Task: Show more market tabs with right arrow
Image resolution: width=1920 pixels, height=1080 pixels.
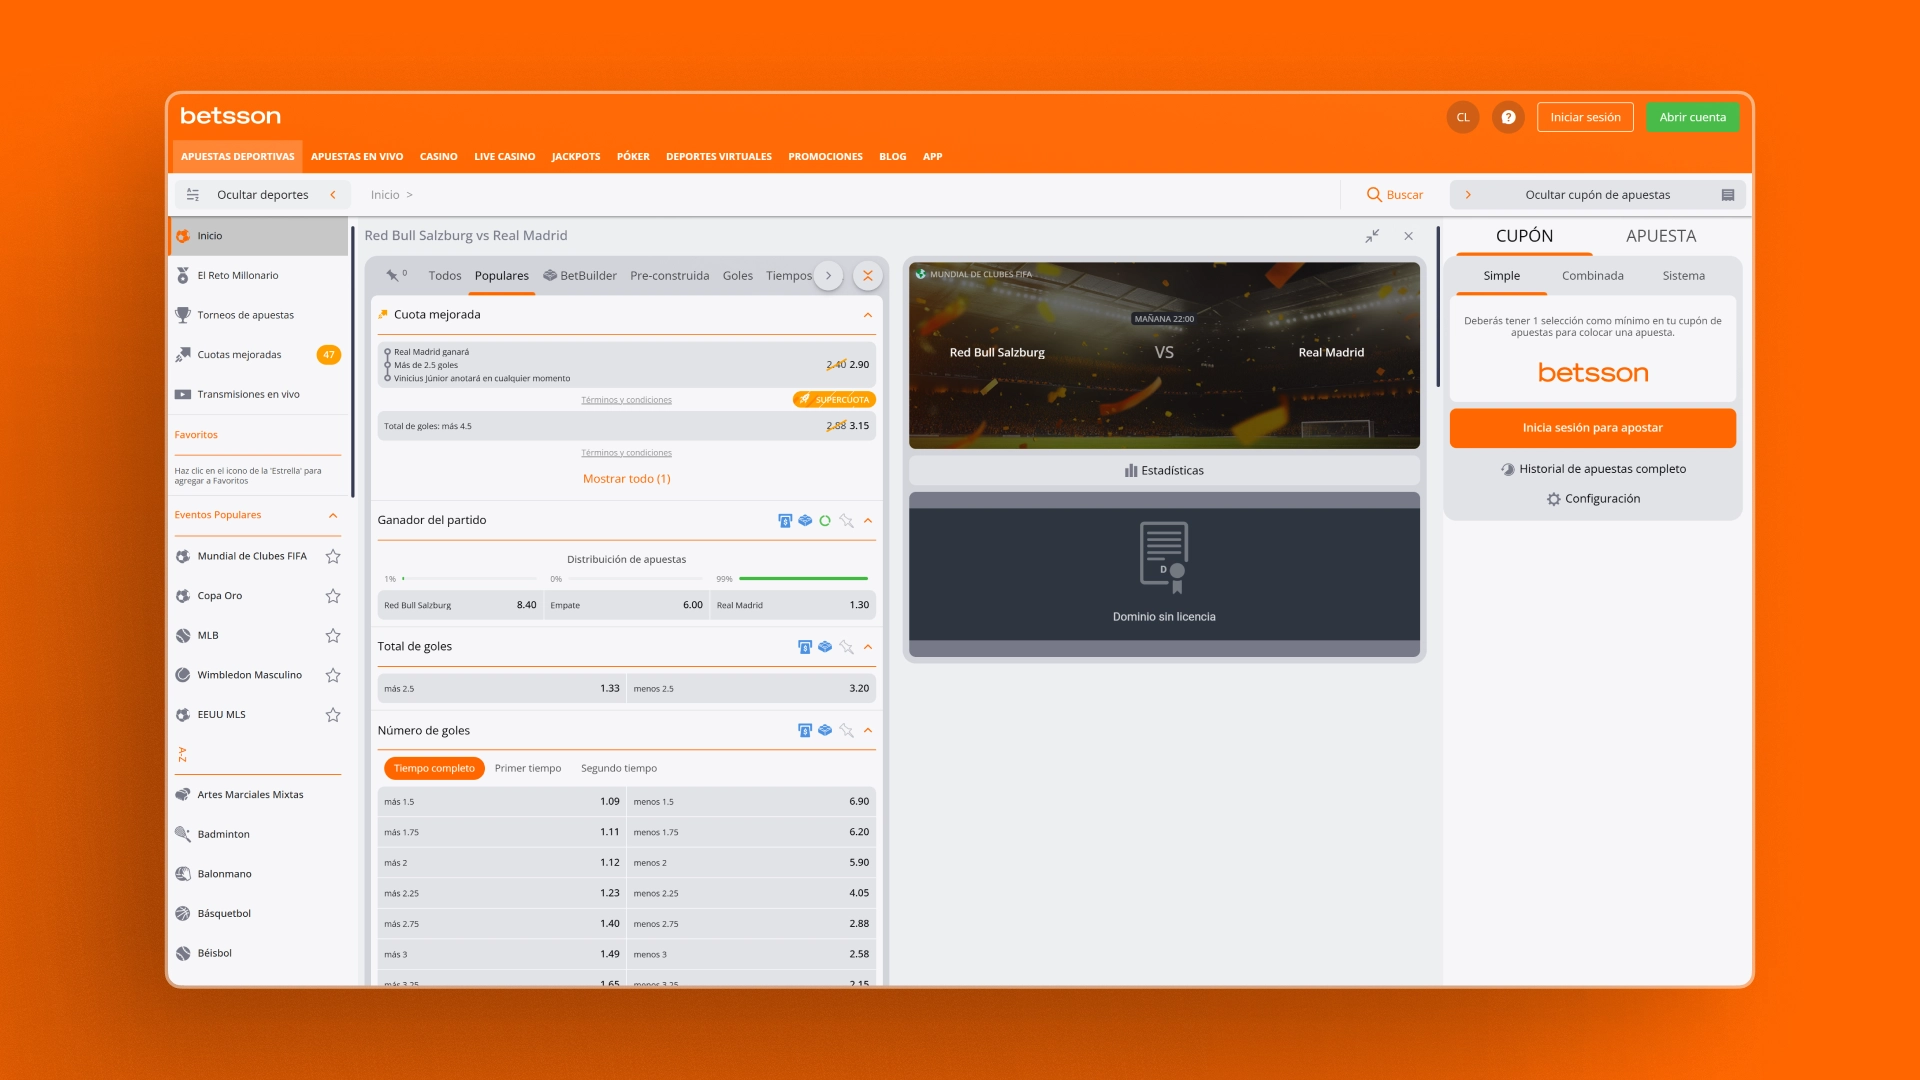Action: 828,276
